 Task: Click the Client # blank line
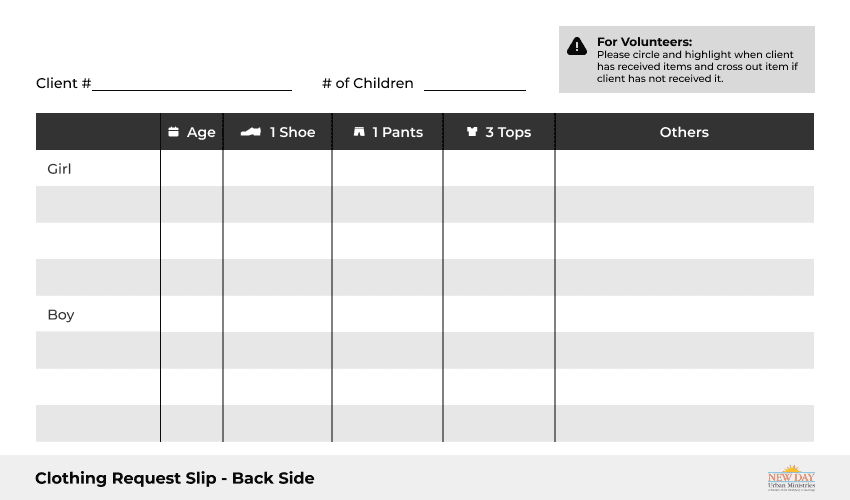[x=192, y=89]
